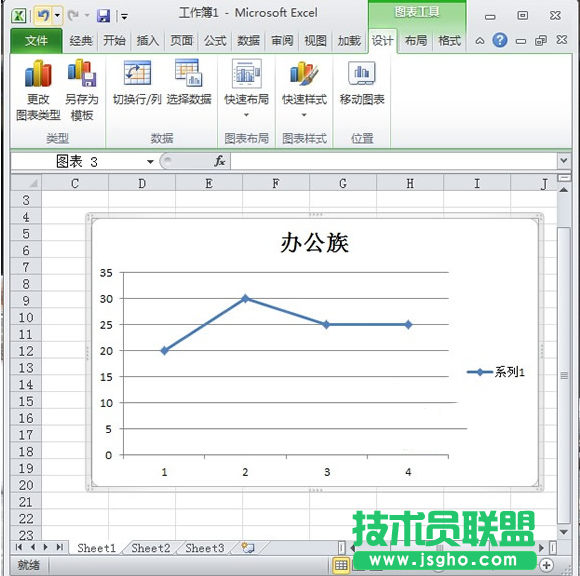Click the zoom in plus button
Viewport: 580px width, 576px height.
pyautogui.click(x=546, y=565)
